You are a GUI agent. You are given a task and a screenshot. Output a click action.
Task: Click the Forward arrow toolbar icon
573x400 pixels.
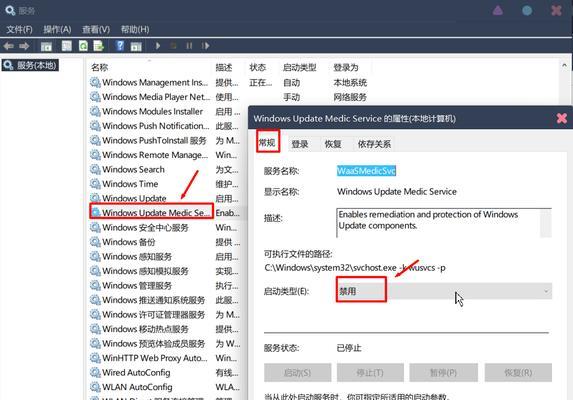(x=24, y=46)
